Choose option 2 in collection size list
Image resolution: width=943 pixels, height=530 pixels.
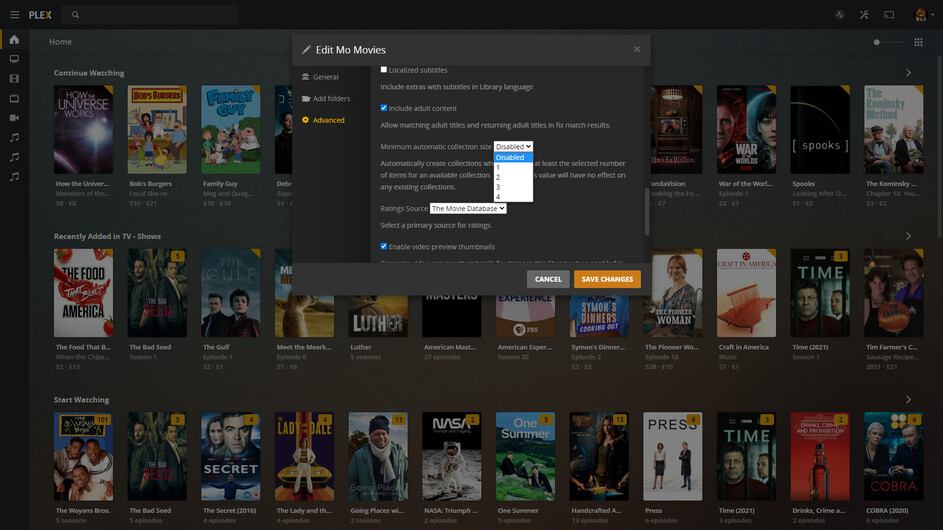(513, 177)
